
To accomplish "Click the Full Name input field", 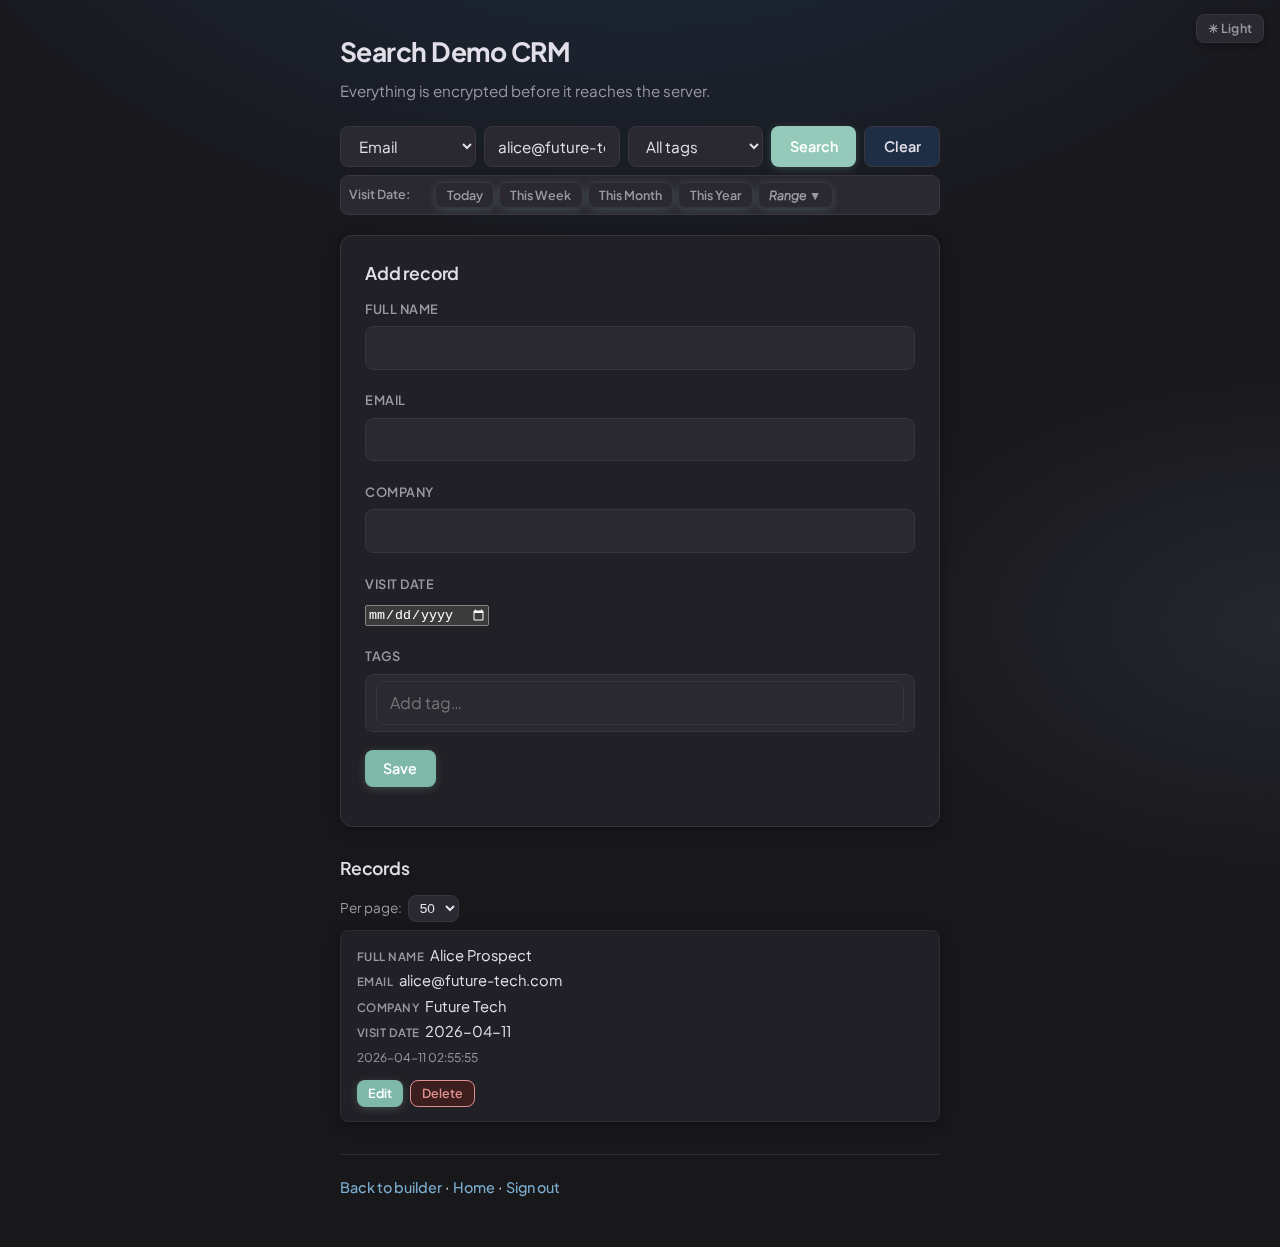I will [640, 348].
